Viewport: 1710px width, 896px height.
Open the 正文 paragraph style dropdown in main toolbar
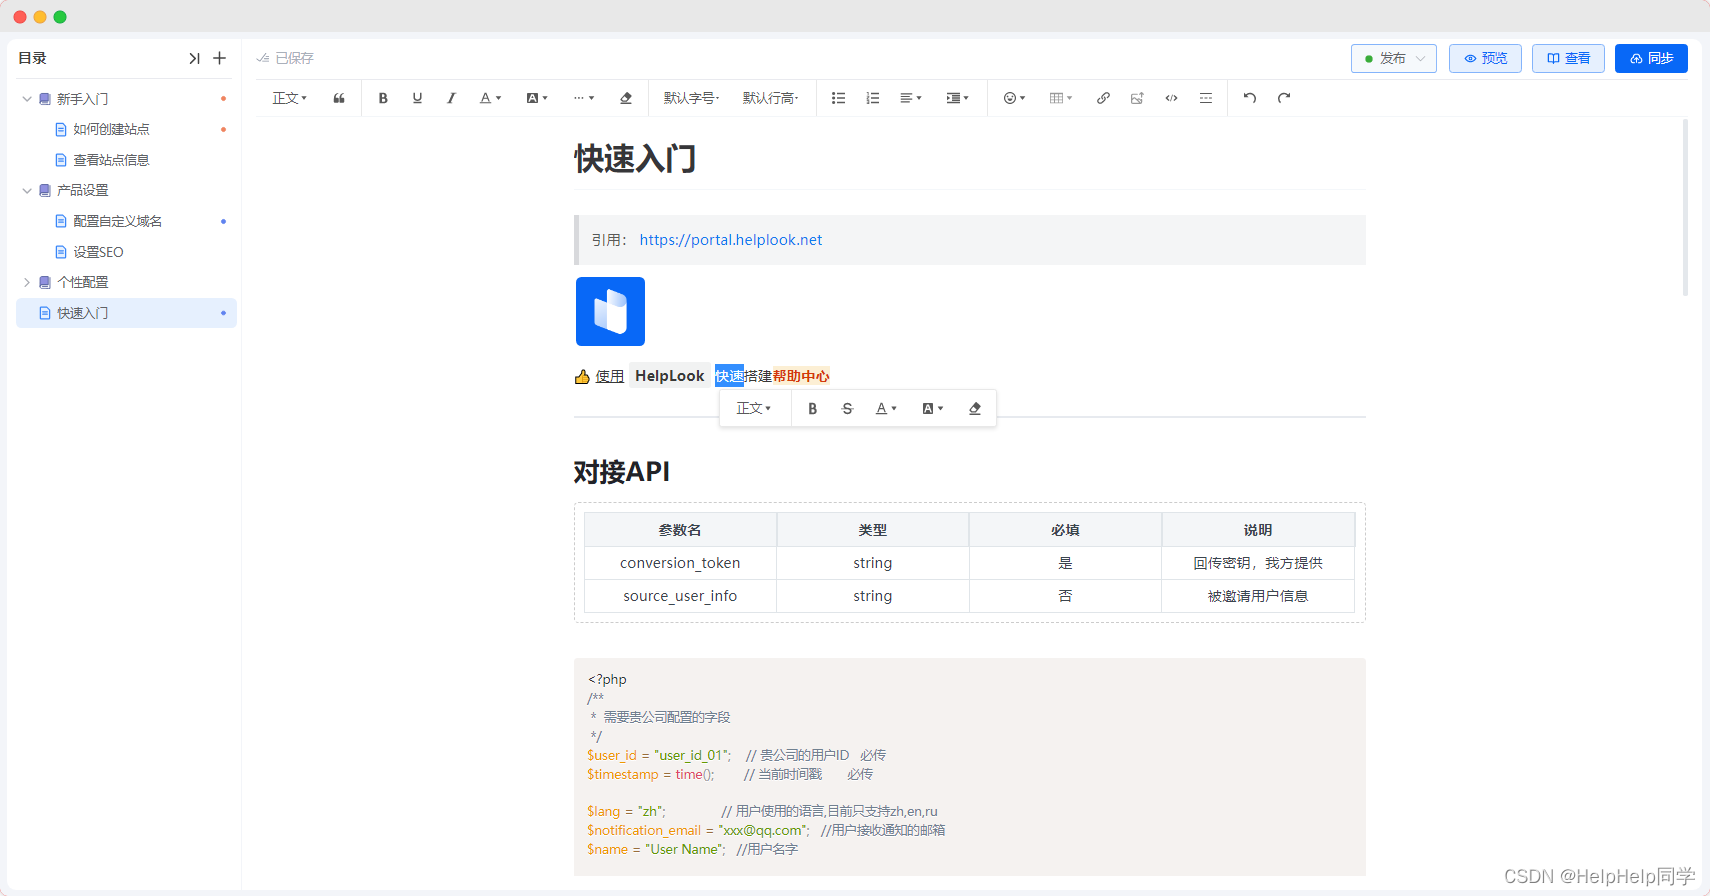[x=290, y=98]
